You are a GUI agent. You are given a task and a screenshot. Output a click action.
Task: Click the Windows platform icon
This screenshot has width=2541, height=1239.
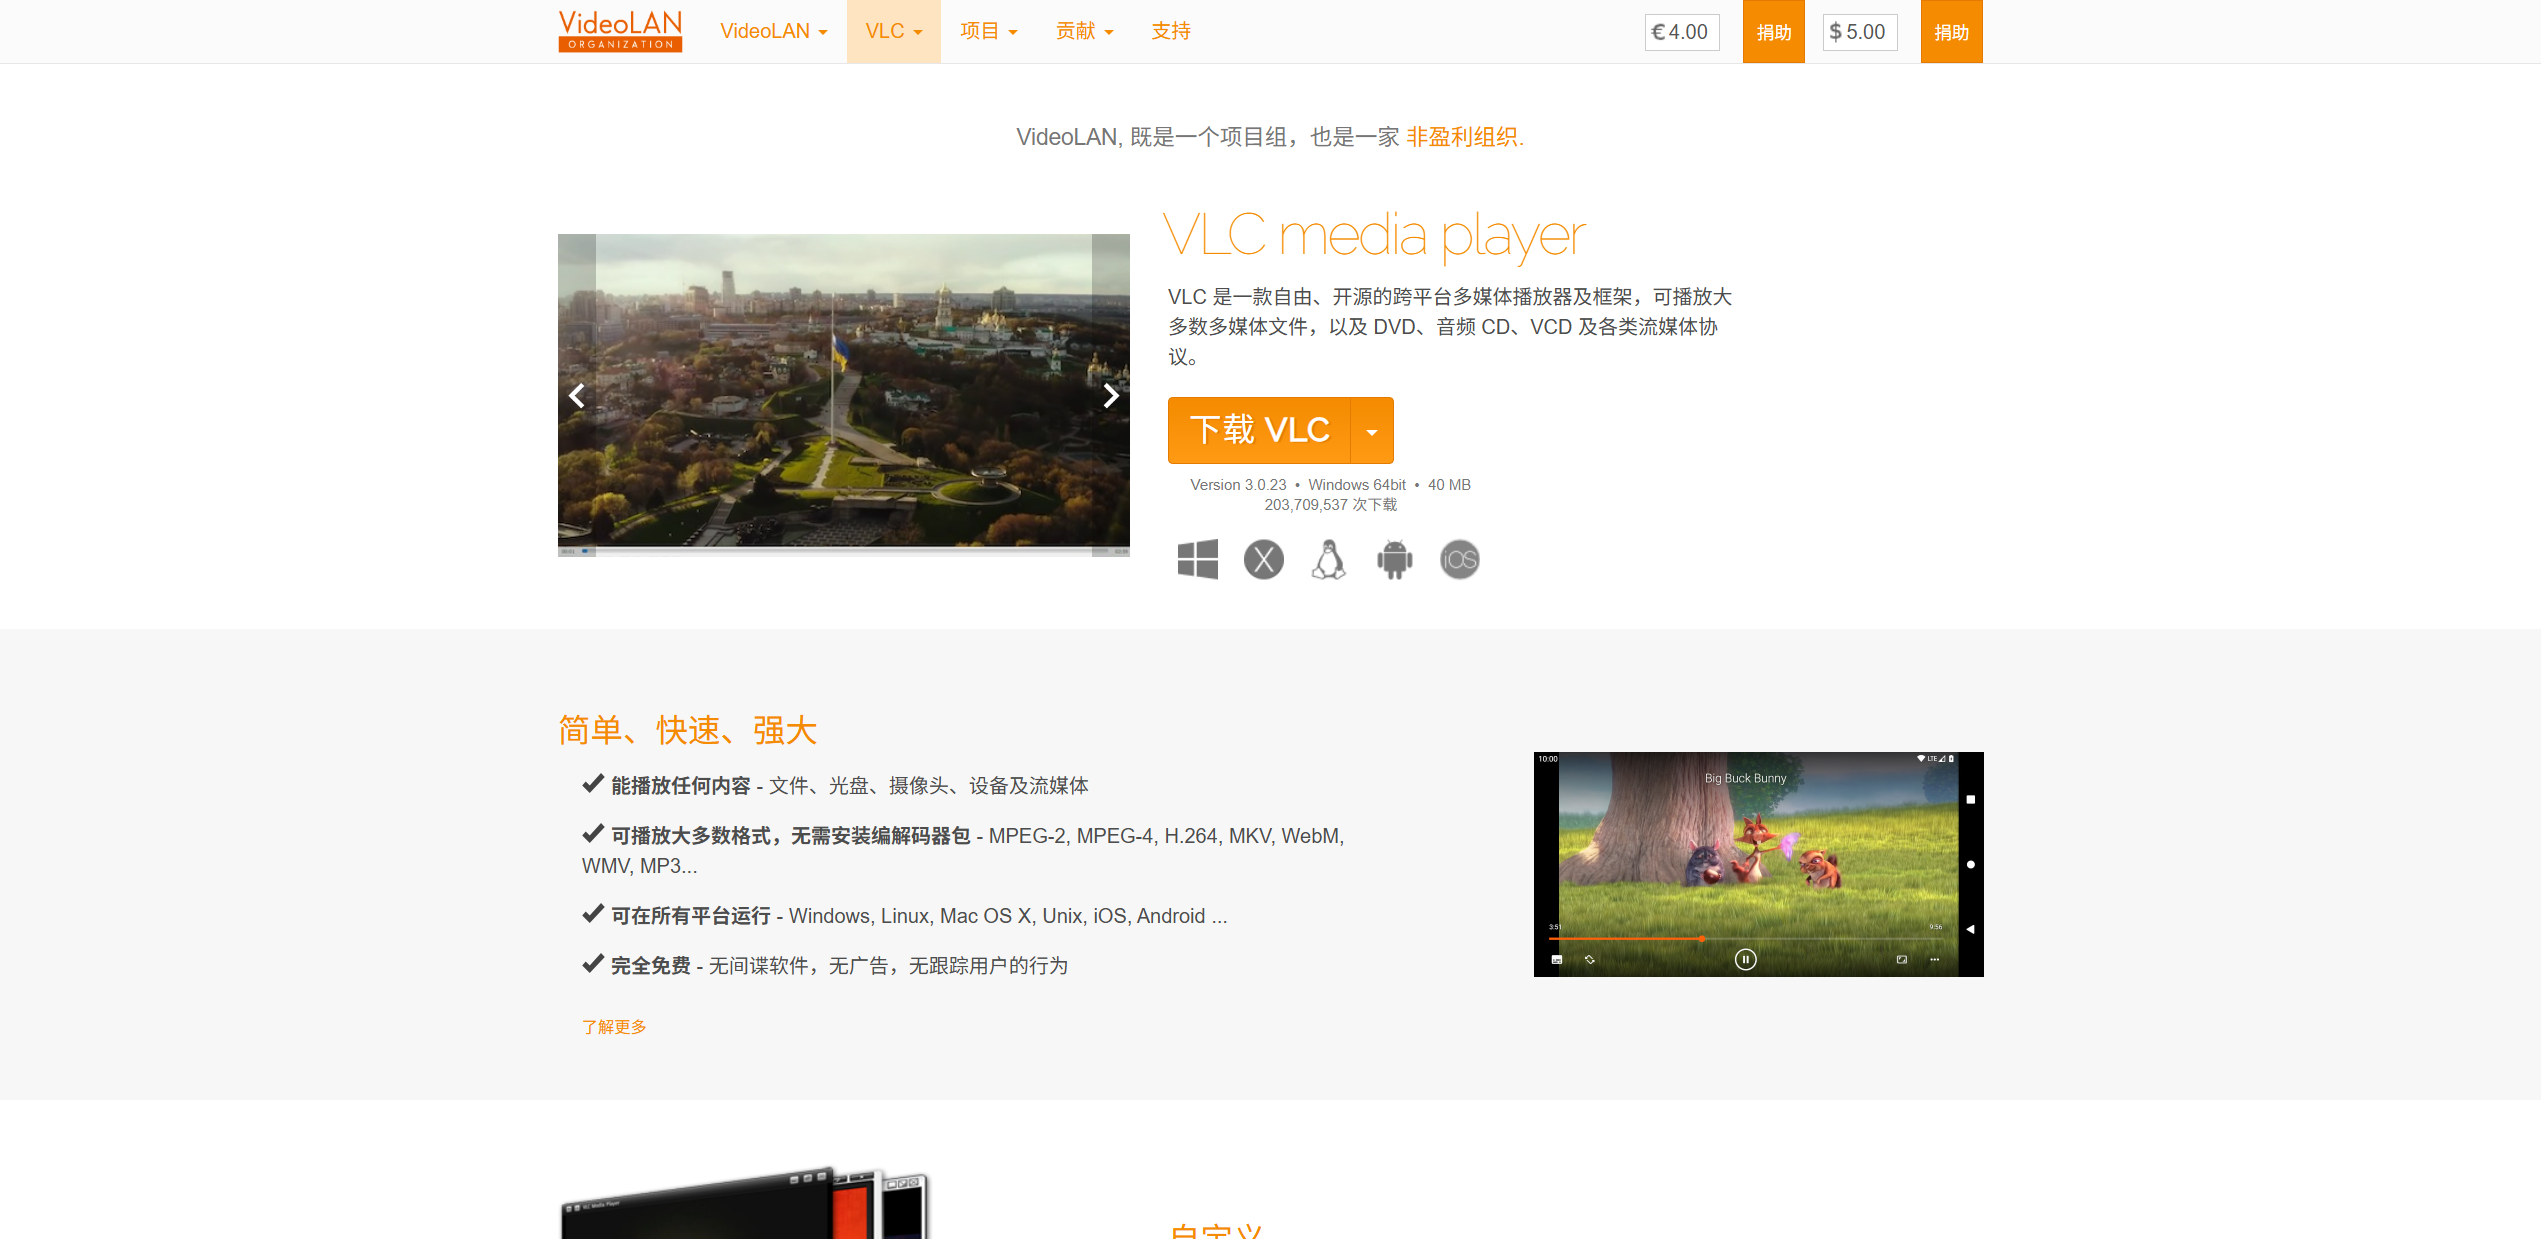[x=1197, y=559]
